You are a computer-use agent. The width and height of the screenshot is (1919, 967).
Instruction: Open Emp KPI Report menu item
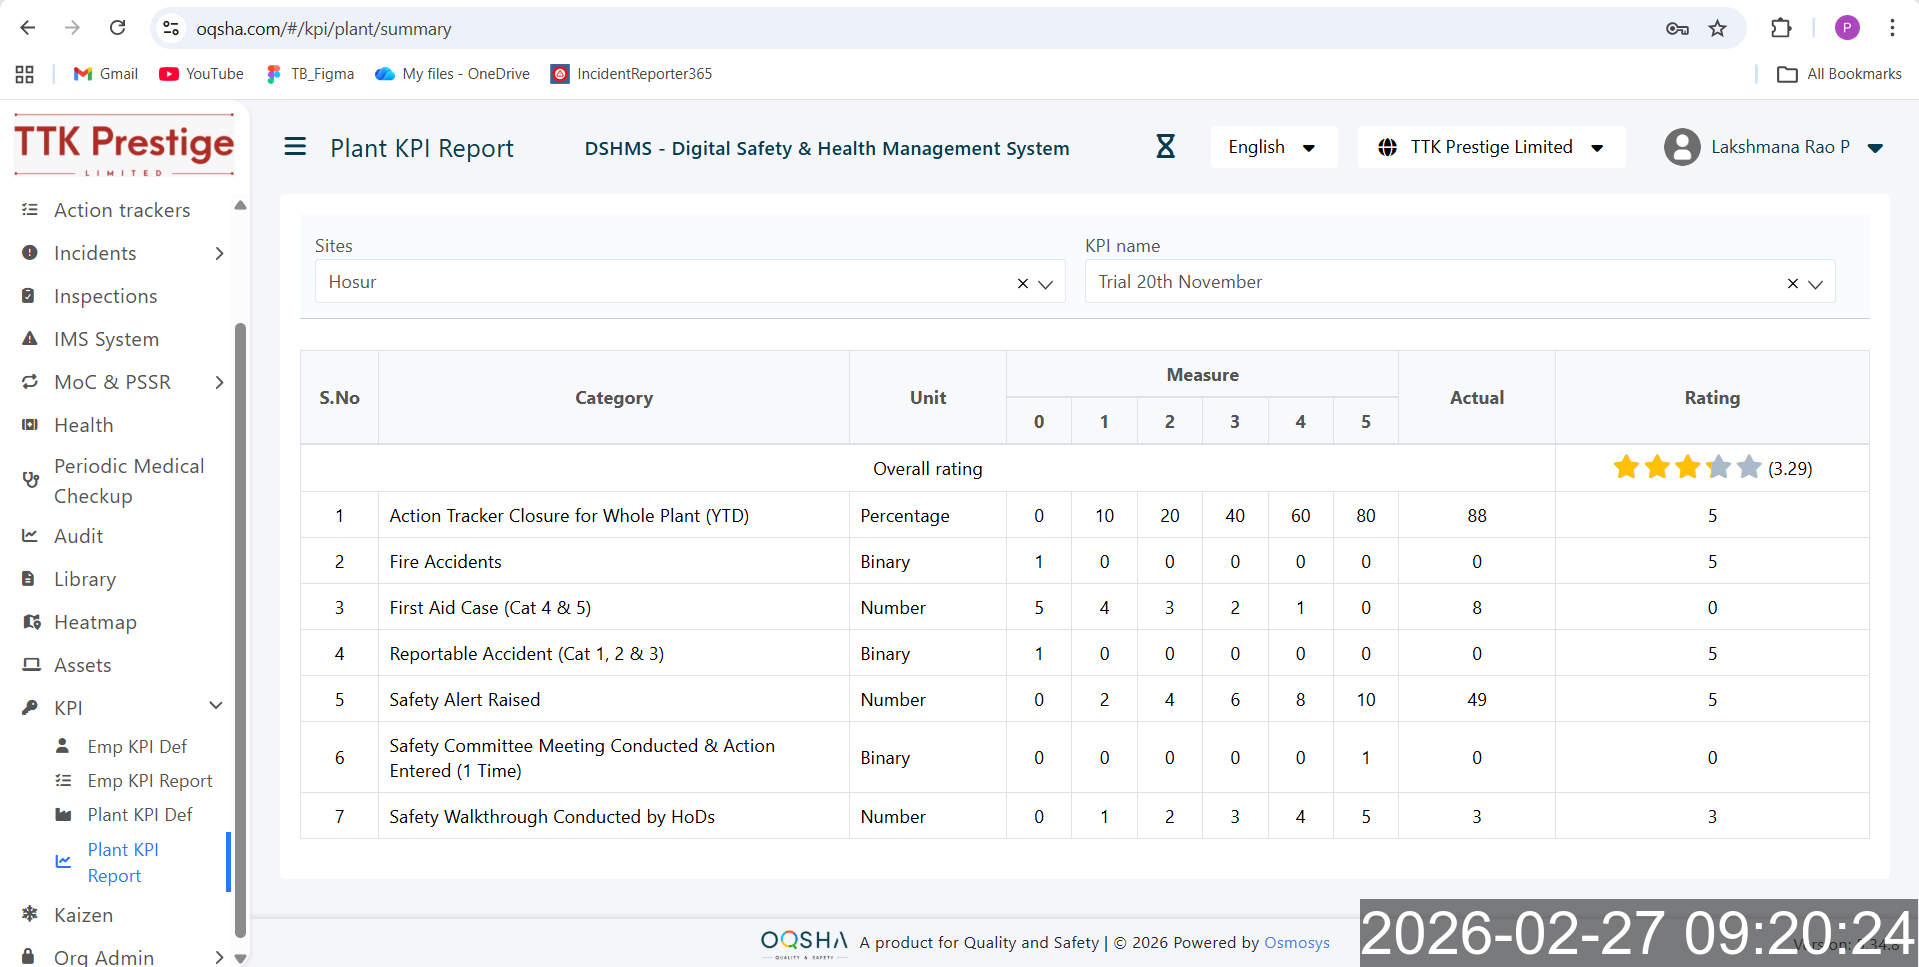[x=150, y=781]
